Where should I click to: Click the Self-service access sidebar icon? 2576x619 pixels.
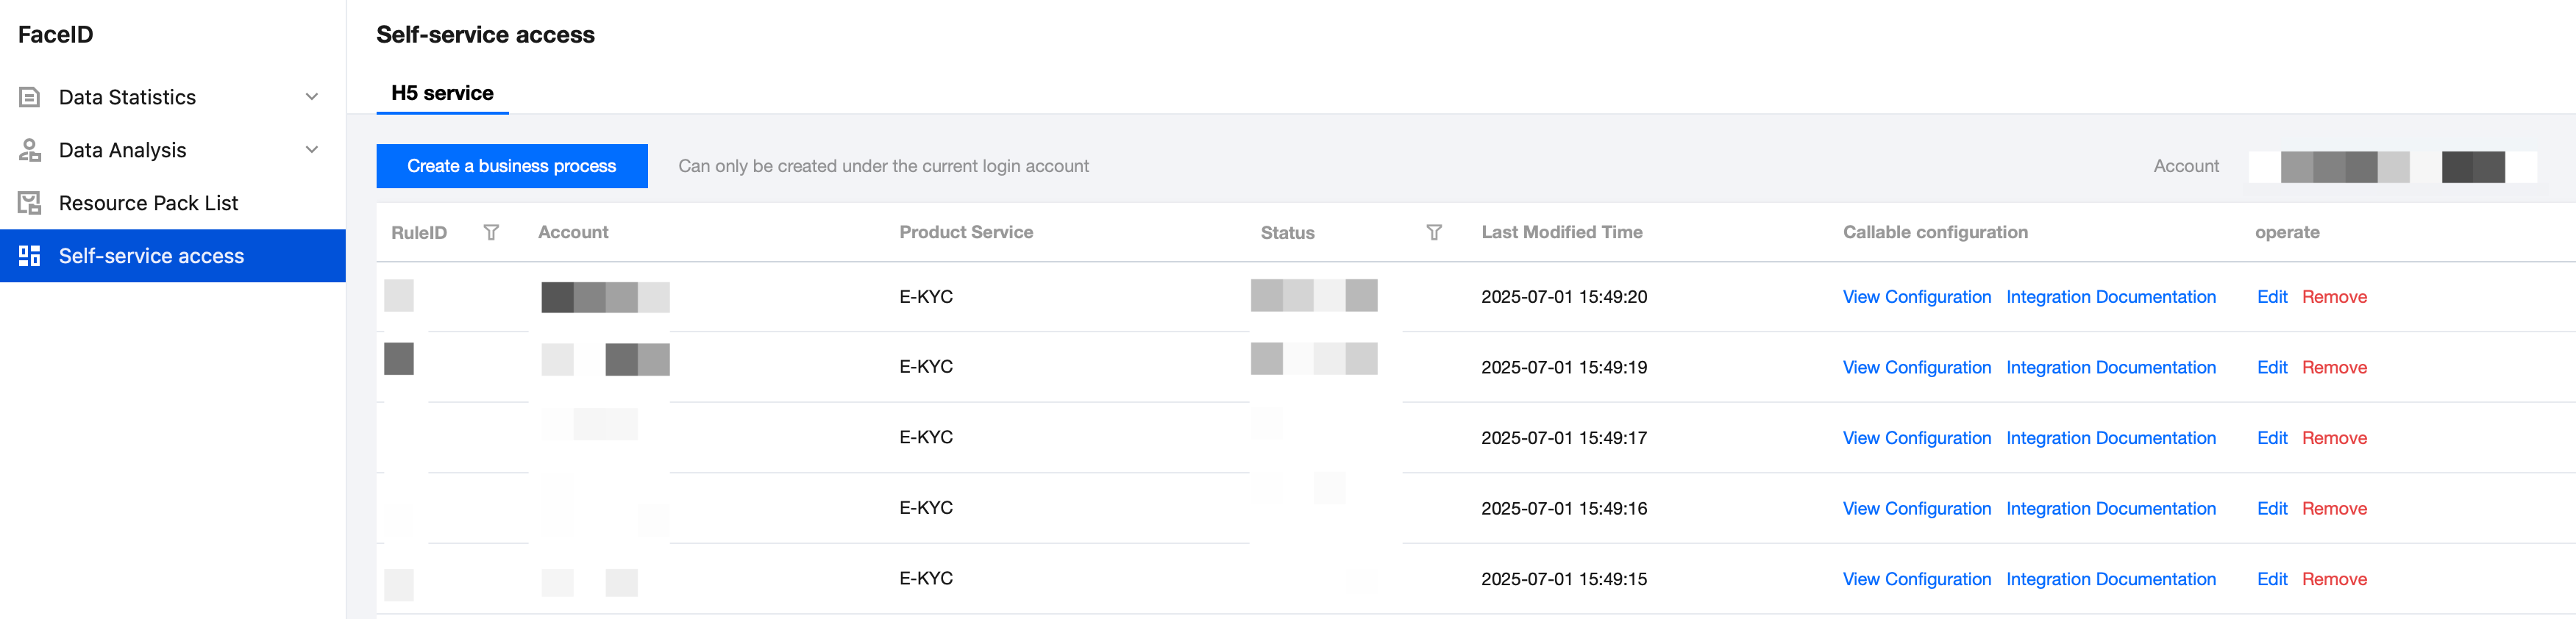(x=30, y=256)
